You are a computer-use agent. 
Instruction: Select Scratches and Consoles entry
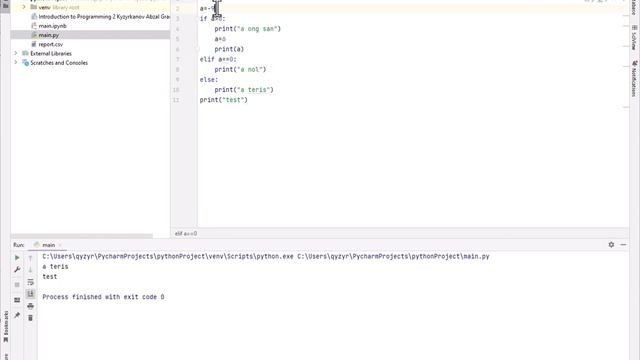59,63
